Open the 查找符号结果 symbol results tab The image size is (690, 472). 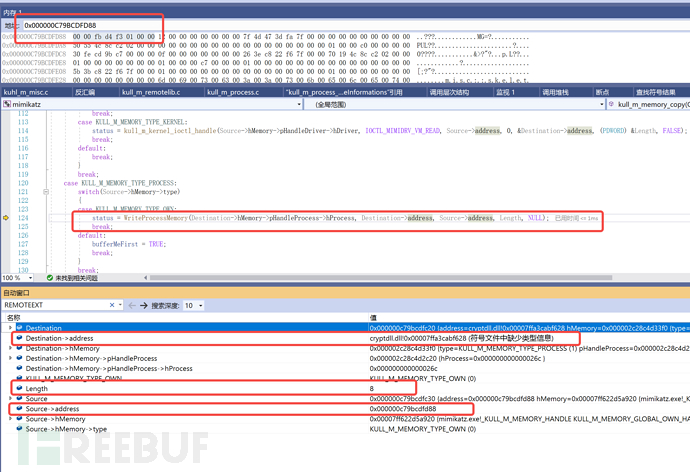pyautogui.click(x=655, y=92)
